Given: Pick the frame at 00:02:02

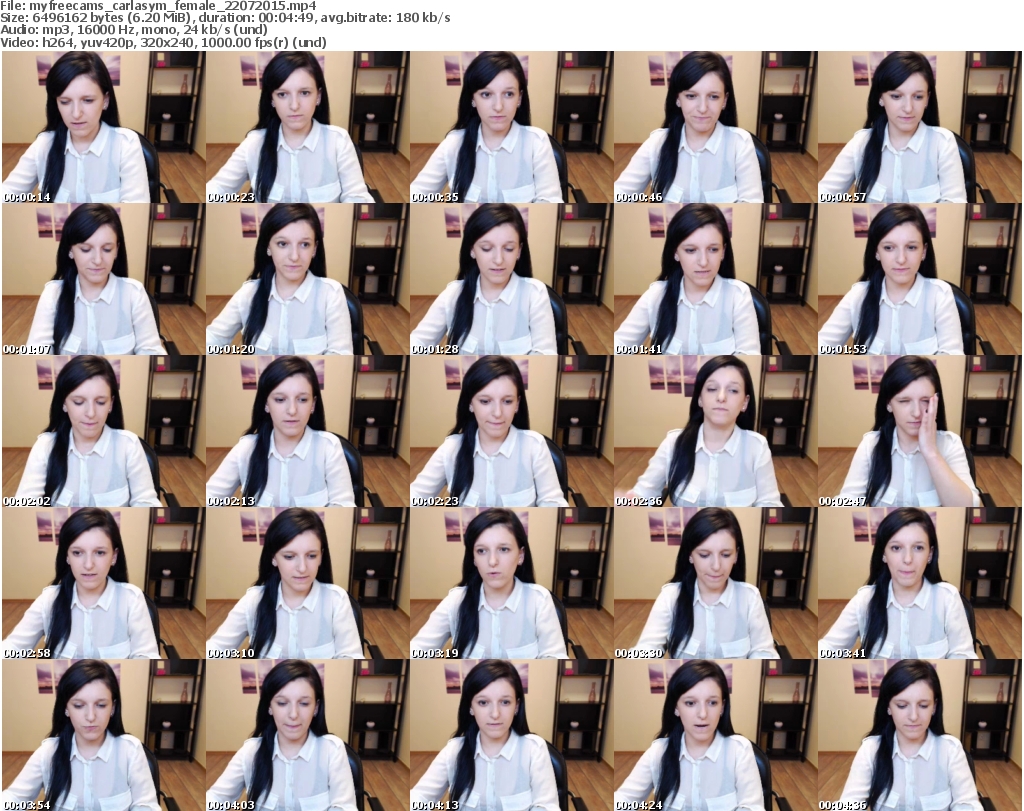Looking at the screenshot, I should (x=104, y=431).
